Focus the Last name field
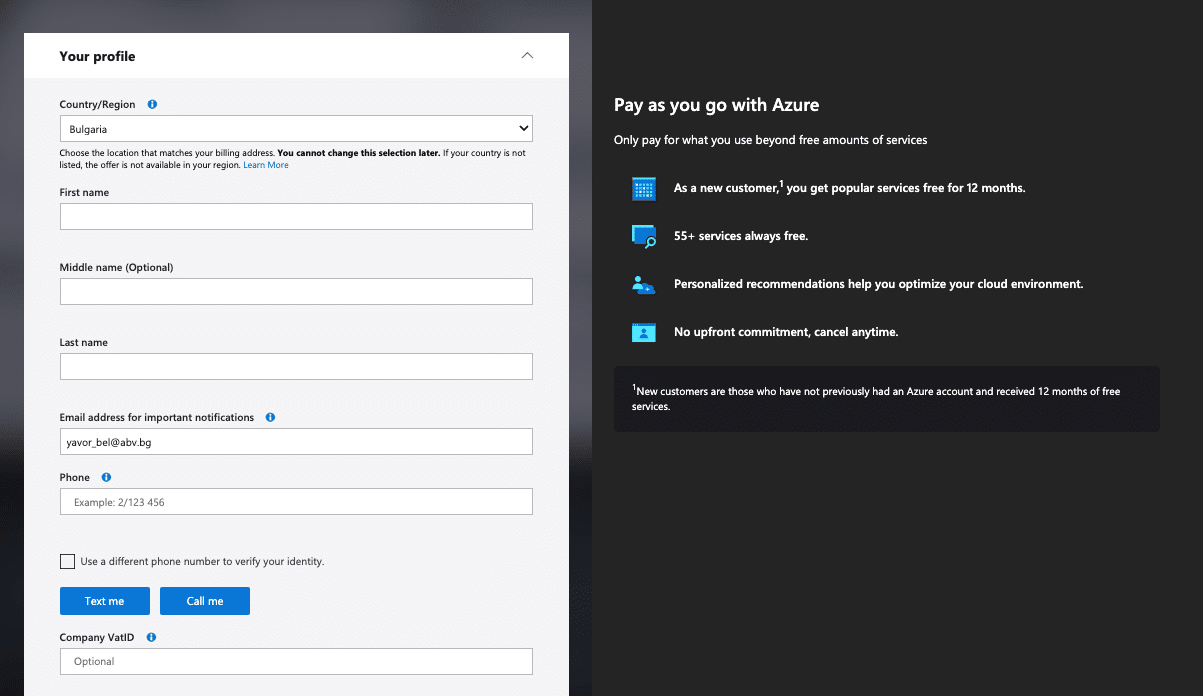The height and width of the screenshot is (696, 1203). coord(296,367)
